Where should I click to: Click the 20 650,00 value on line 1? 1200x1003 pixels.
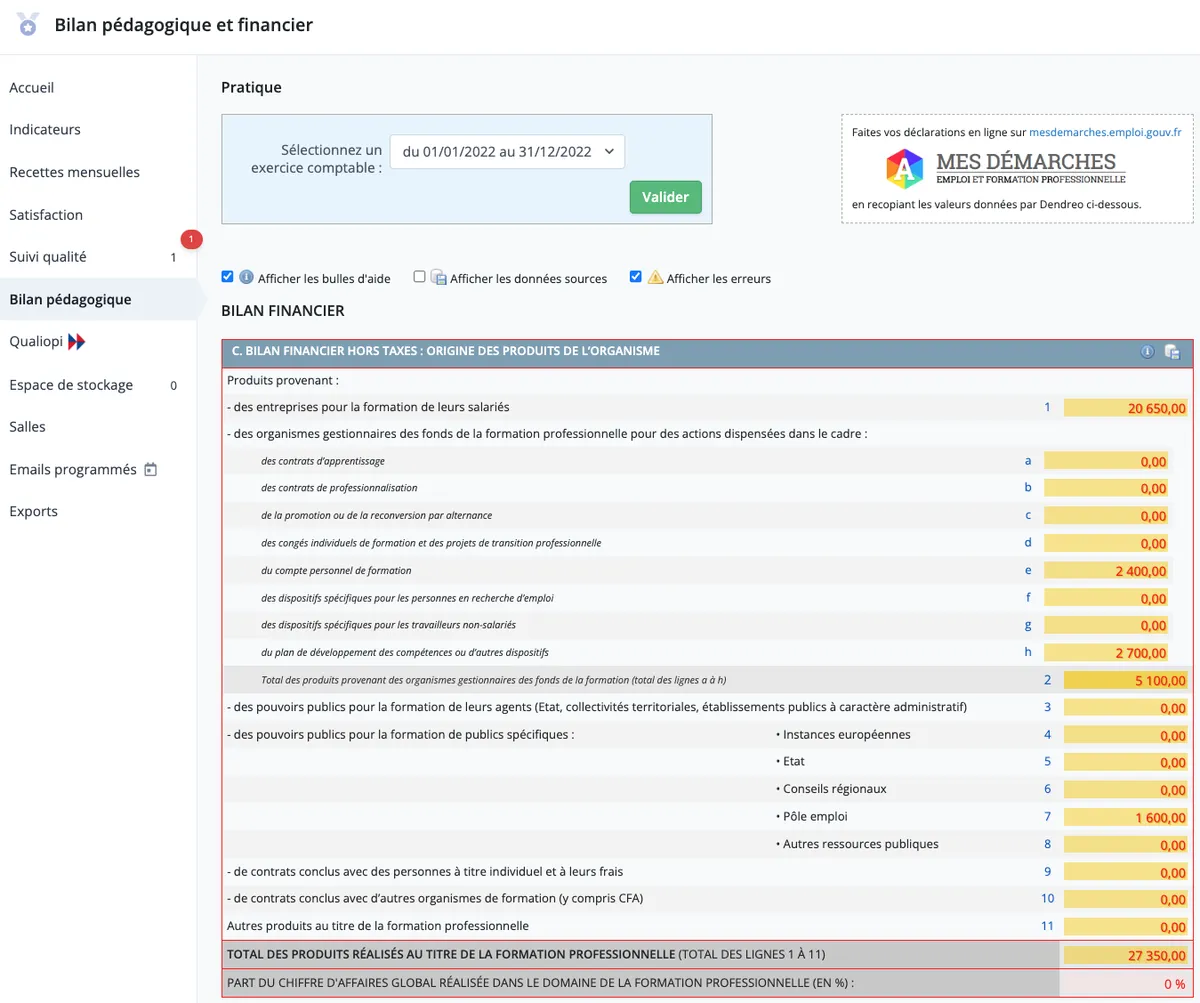1126,408
